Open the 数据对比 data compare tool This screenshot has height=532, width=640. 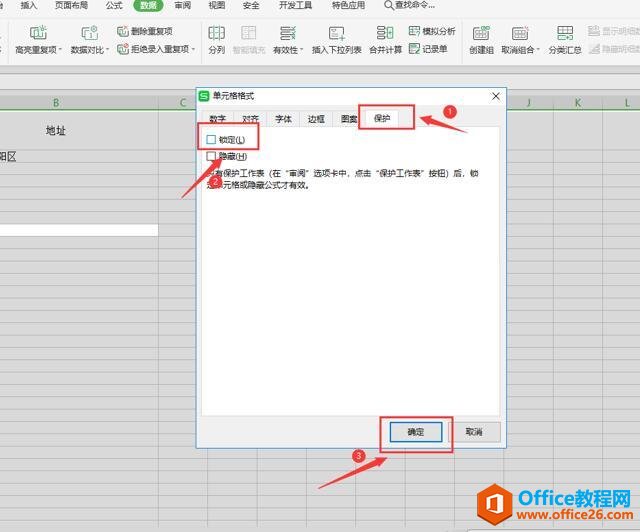(90, 40)
